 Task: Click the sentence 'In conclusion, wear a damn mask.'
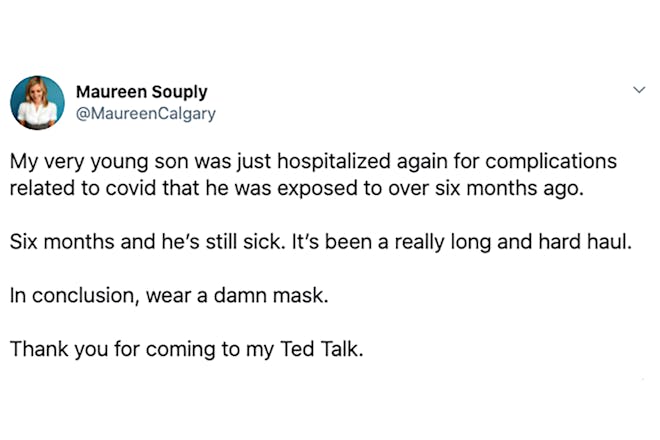(169, 295)
